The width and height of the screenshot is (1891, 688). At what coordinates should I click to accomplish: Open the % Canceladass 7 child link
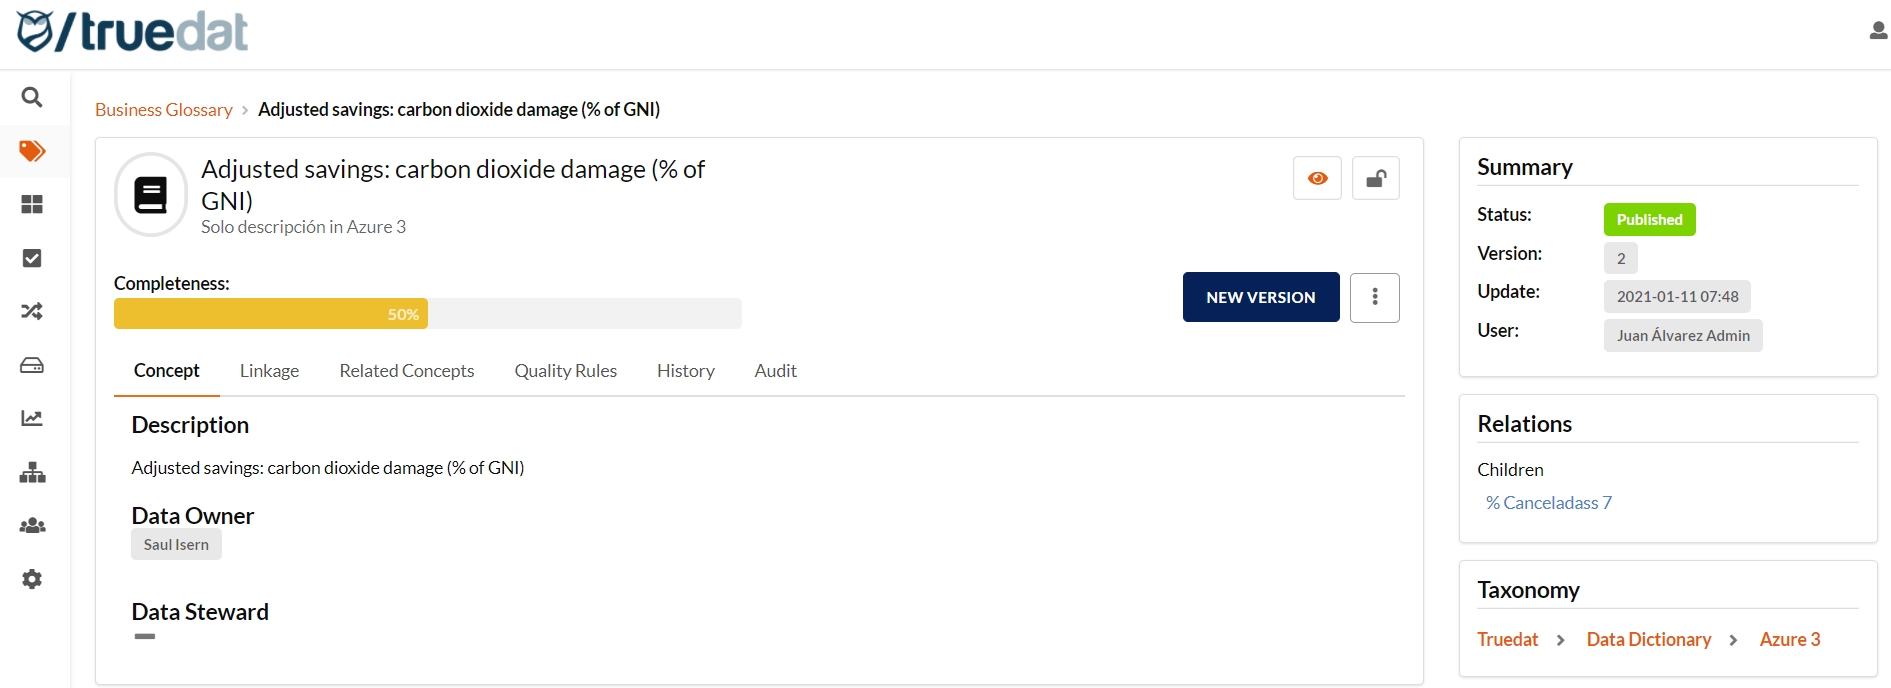tap(1548, 503)
